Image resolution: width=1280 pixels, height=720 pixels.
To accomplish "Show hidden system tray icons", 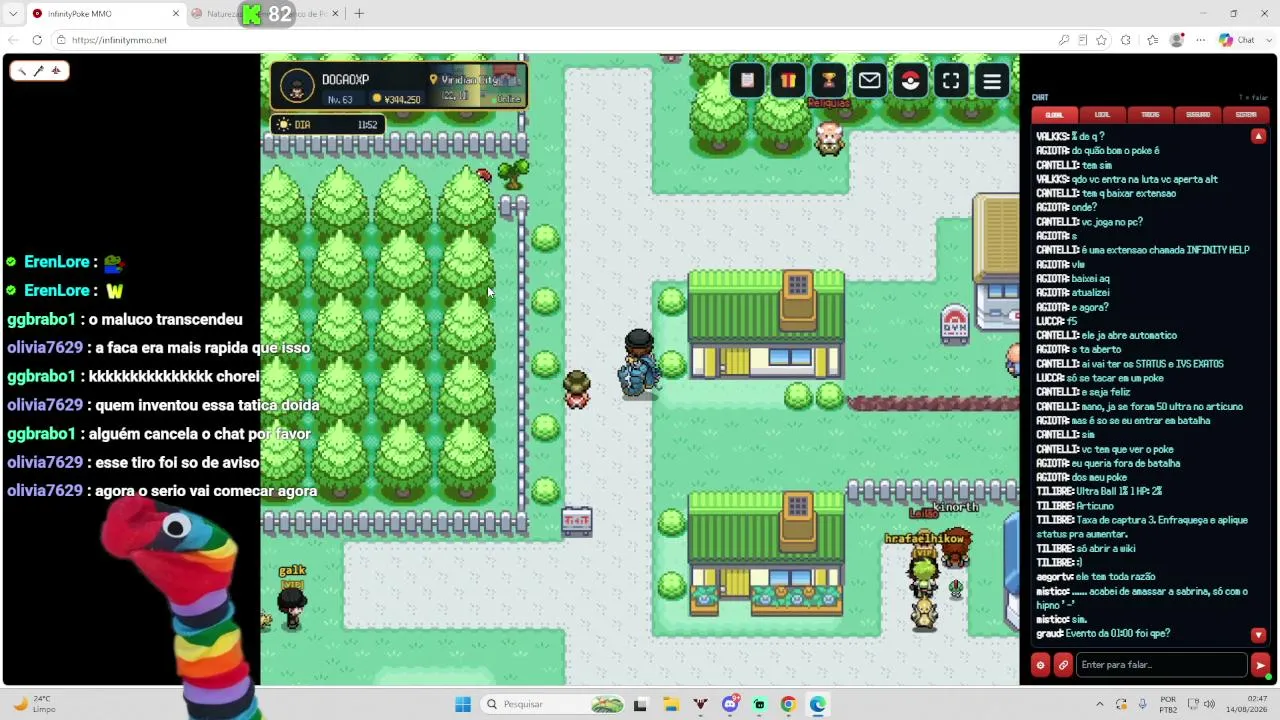I will [x=1100, y=704].
